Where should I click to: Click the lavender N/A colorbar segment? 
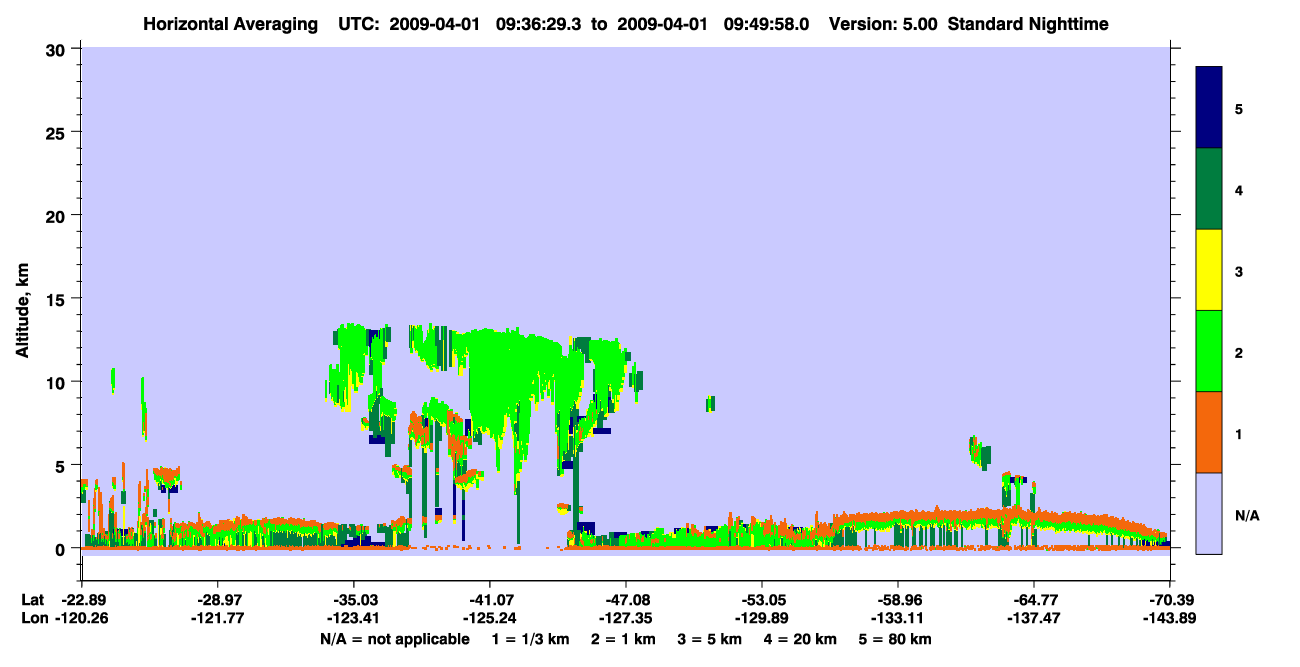pos(1209,513)
